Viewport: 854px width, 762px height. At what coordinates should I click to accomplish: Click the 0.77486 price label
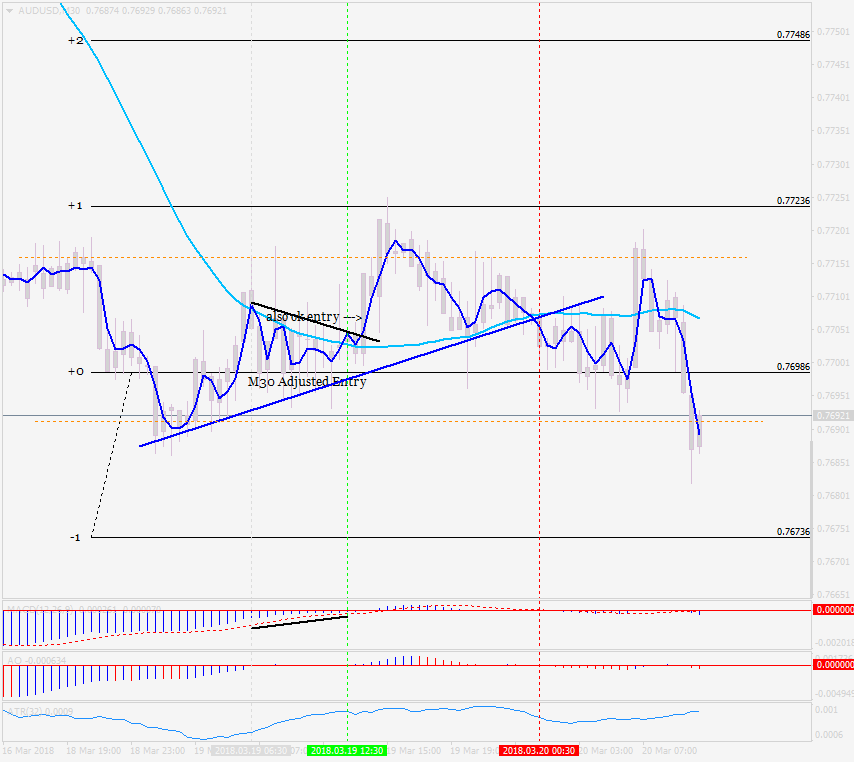[793, 34]
